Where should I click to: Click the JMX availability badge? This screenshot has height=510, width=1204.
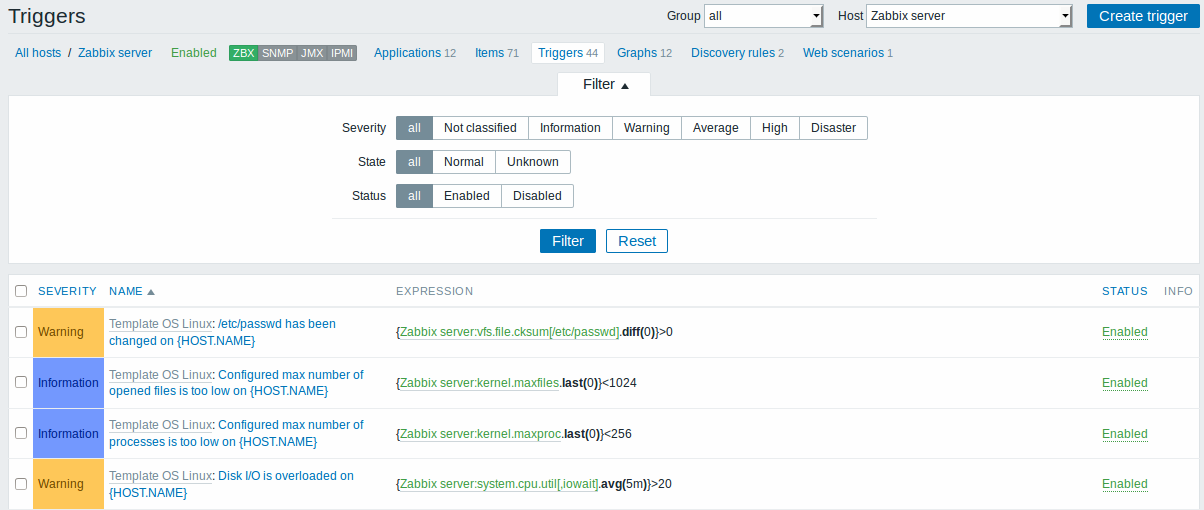[x=312, y=53]
